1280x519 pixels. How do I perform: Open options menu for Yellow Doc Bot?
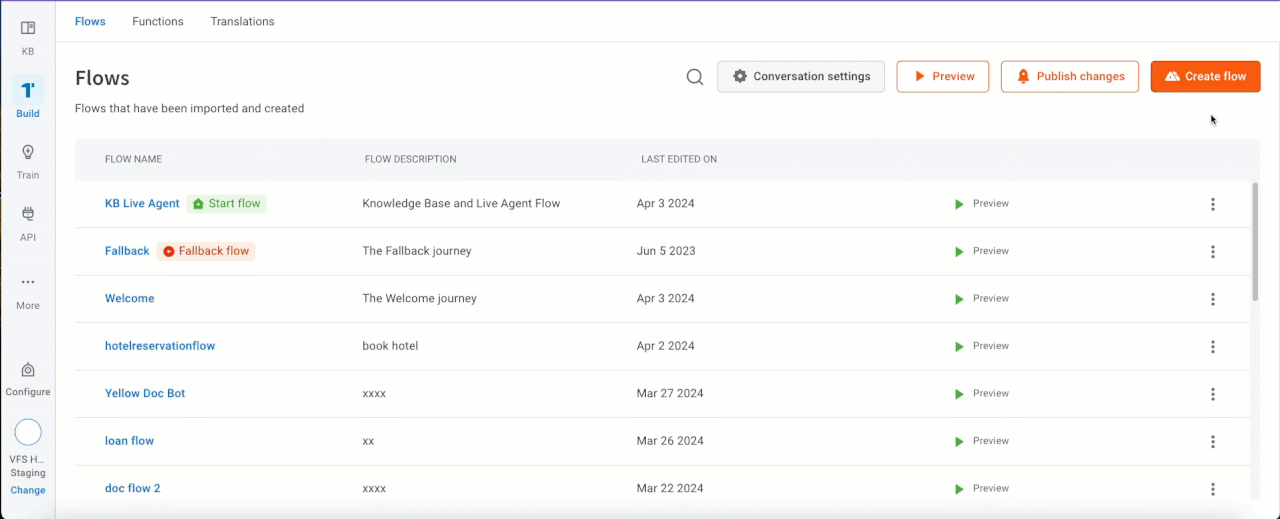tap(1213, 394)
